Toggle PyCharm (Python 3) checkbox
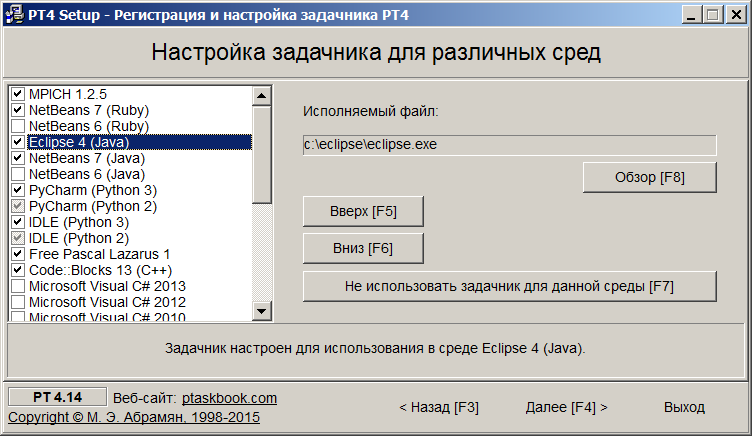752x436 pixels. 18,190
